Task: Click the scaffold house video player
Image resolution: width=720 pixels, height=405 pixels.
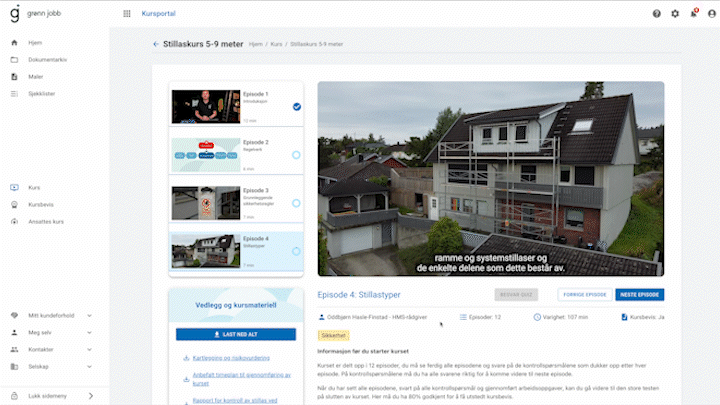Action: pyautogui.click(x=491, y=179)
